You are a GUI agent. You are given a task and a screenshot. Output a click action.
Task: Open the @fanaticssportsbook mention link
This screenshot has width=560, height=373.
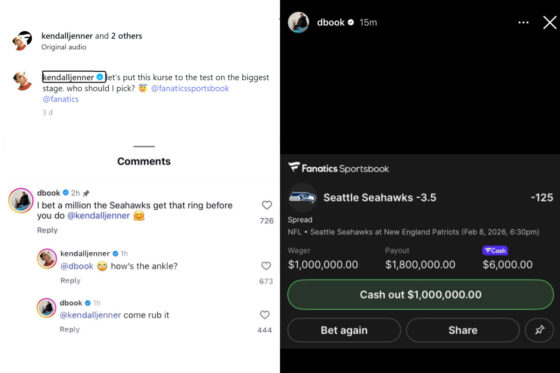pyautogui.click(x=190, y=88)
